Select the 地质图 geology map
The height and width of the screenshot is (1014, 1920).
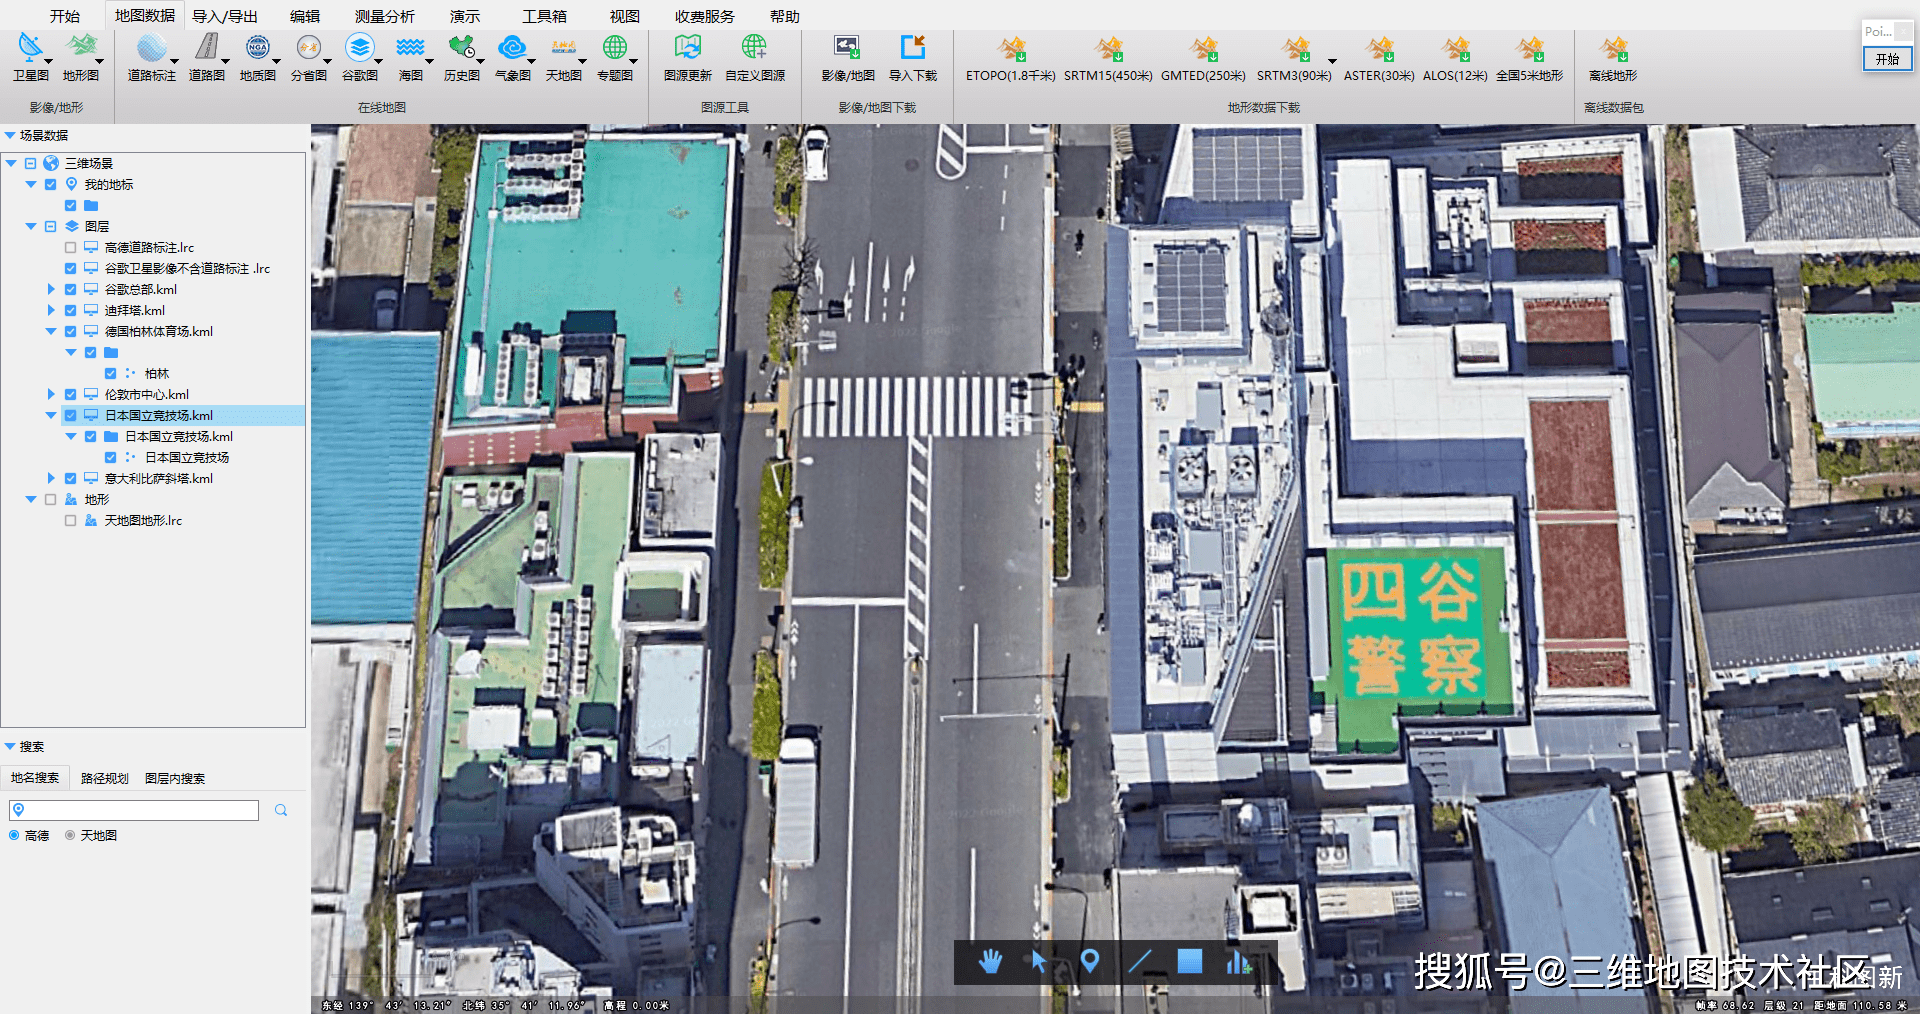coord(258,57)
